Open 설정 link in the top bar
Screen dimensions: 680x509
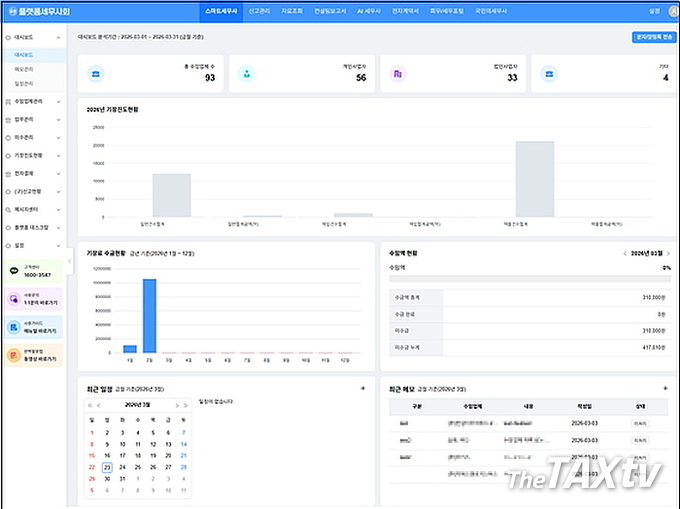pyautogui.click(x=653, y=11)
